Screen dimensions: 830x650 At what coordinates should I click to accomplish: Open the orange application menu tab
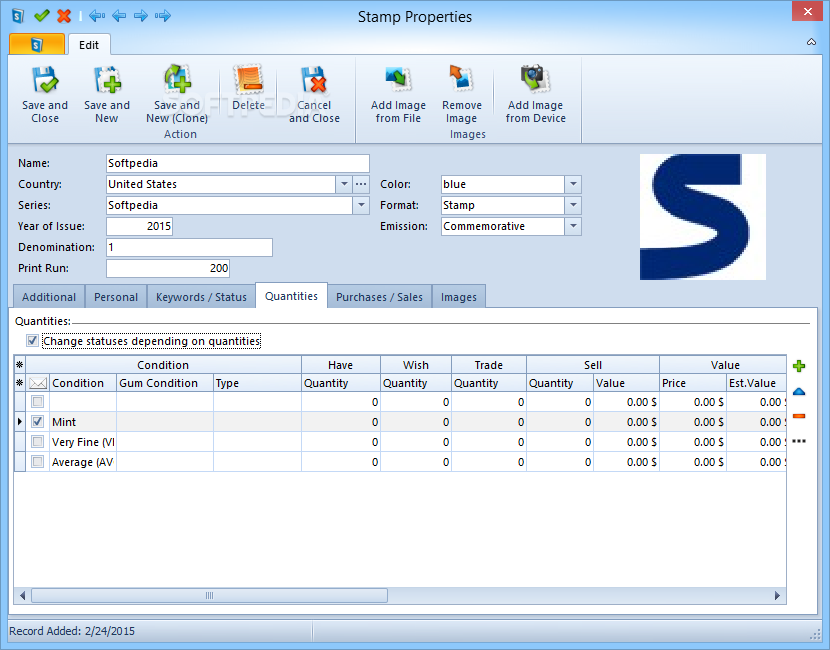pos(37,44)
